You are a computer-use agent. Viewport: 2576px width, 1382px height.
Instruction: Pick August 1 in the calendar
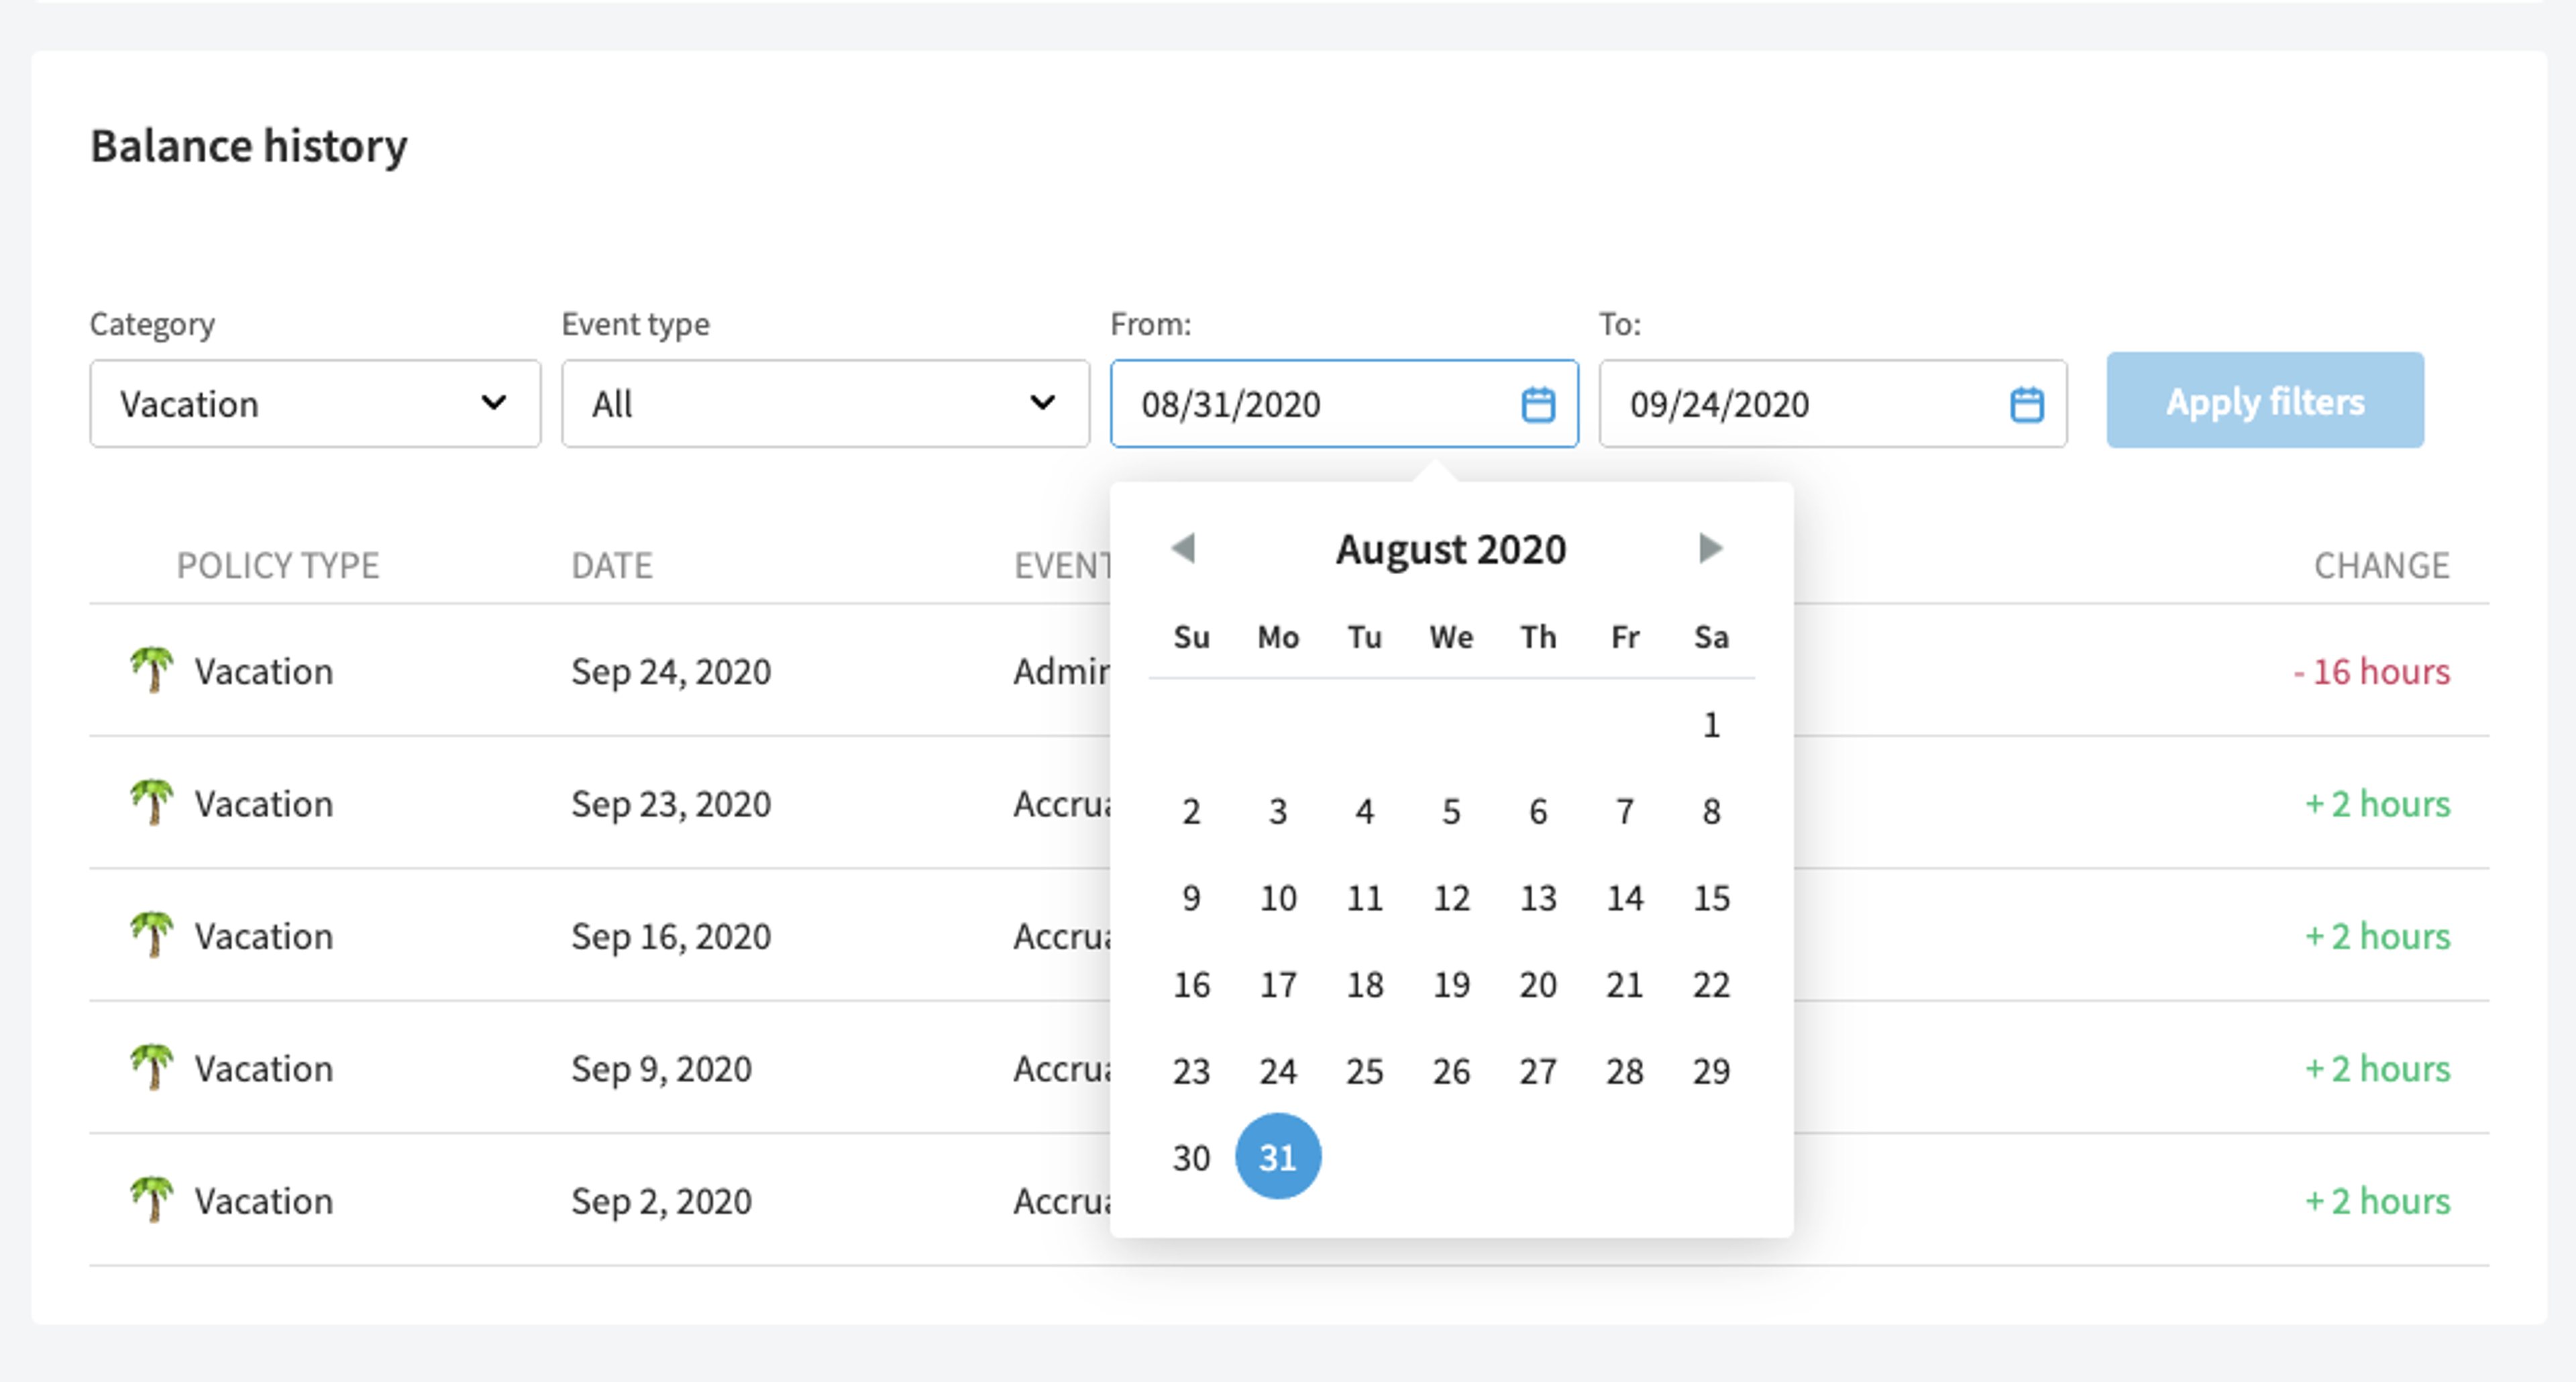[x=1711, y=725]
